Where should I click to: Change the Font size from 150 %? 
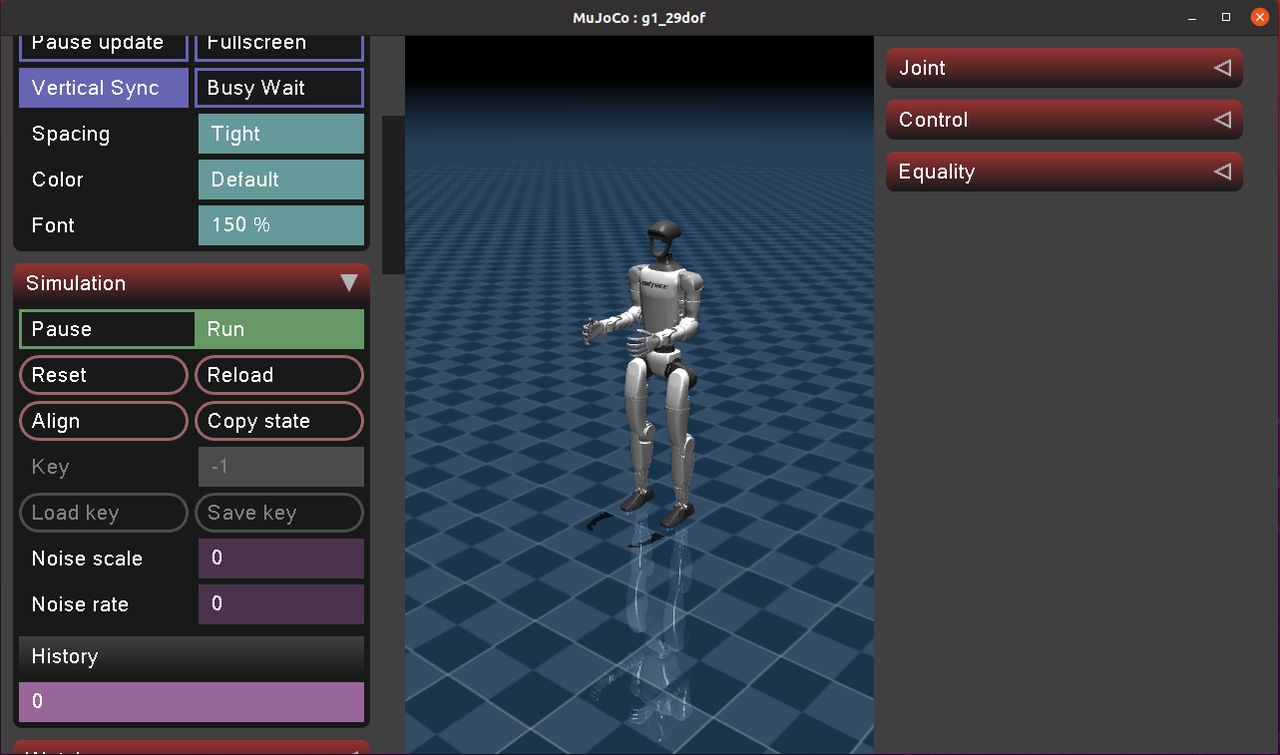pos(281,225)
